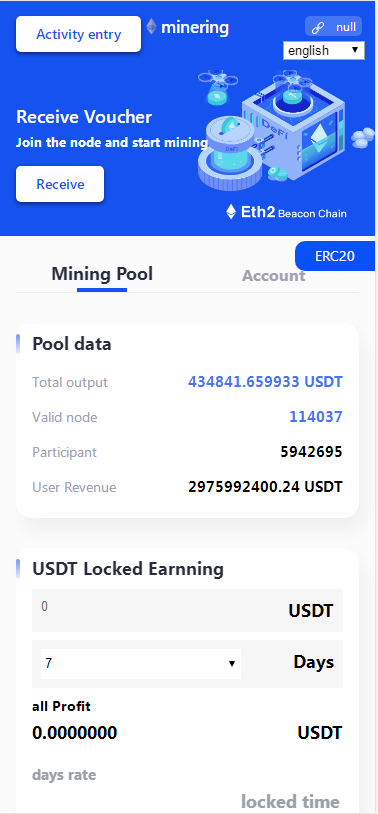Click the Total output value 434841.659933 USDT
This screenshot has width=378, height=814.
click(x=265, y=382)
